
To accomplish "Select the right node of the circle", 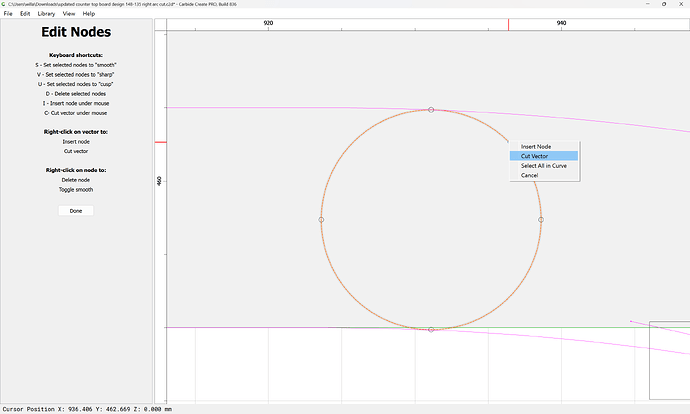I will (541, 219).
